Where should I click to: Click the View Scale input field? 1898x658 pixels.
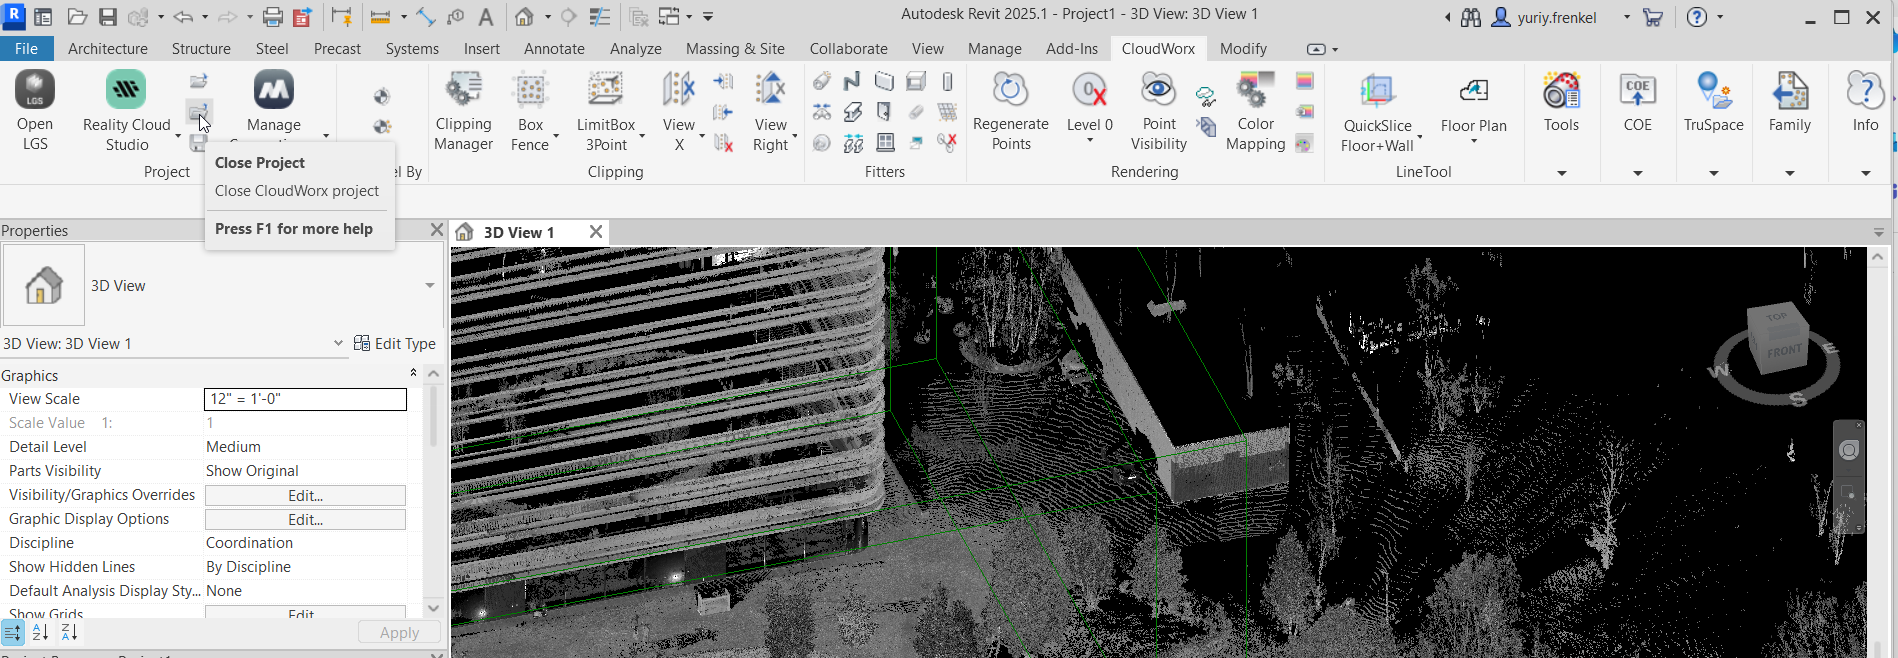click(305, 399)
